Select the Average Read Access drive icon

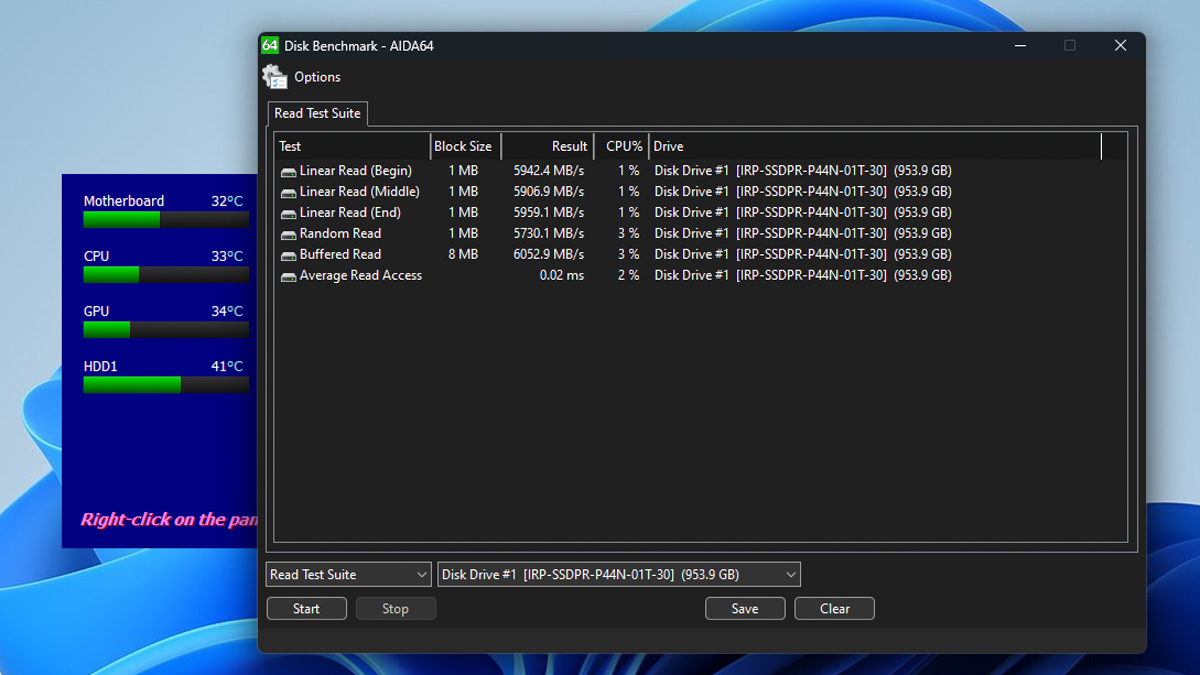click(288, 277)
